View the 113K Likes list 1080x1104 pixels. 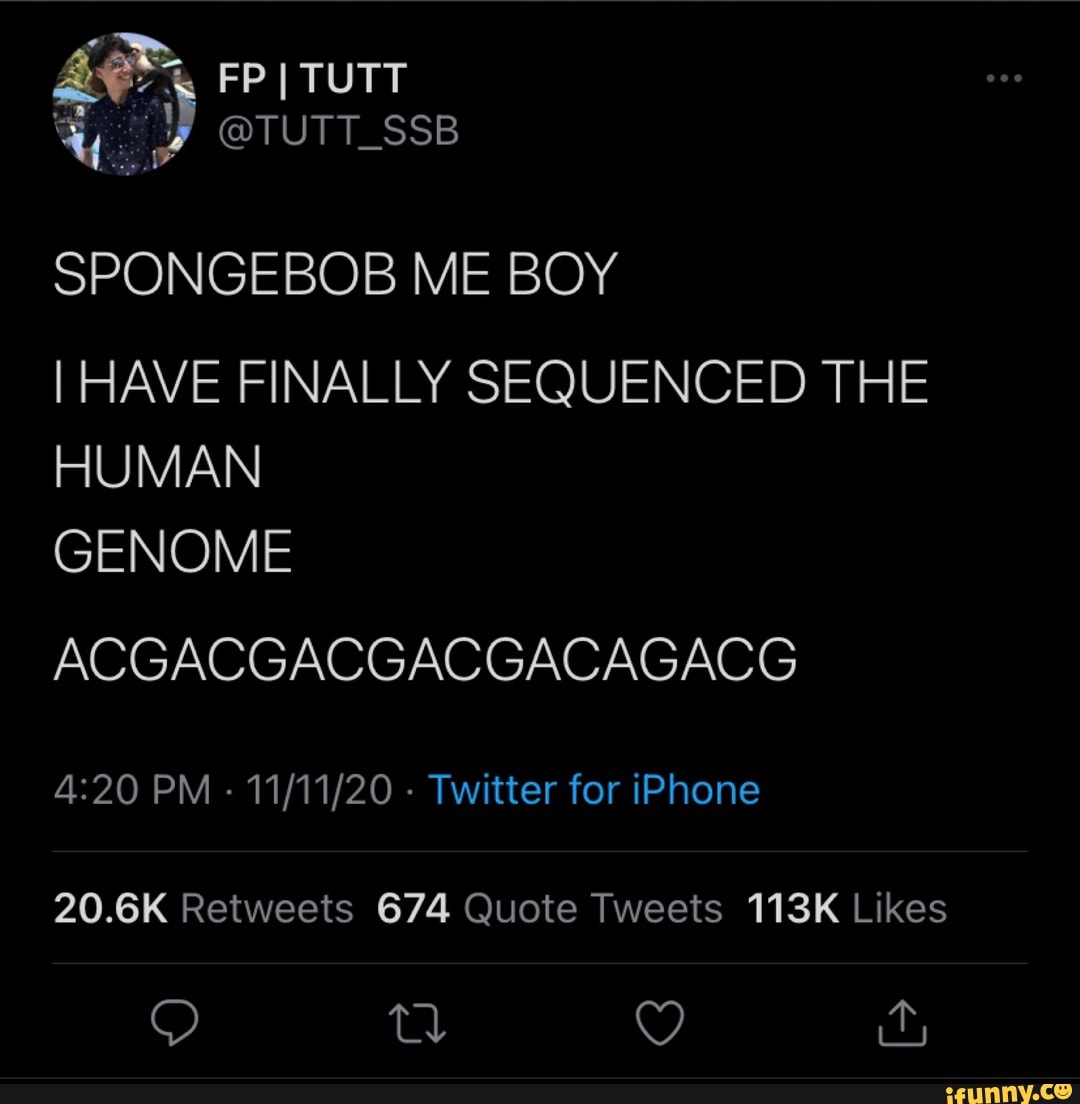pos(847,908)
